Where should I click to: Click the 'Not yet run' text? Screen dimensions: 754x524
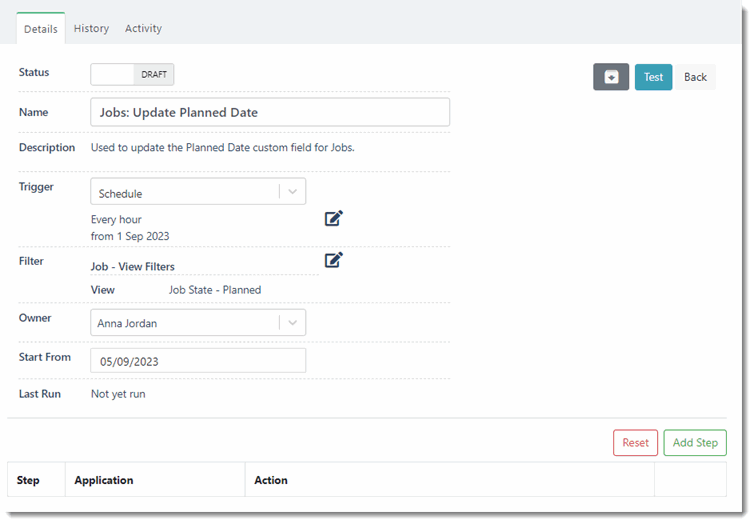[118, 394]
